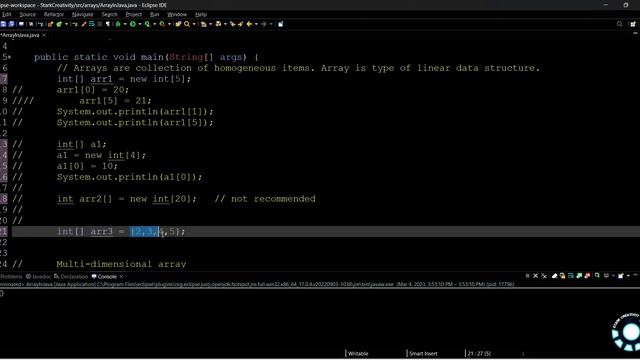Click Display Selected Console monitor icon
The image size is (640, 360).
[607, 276]
